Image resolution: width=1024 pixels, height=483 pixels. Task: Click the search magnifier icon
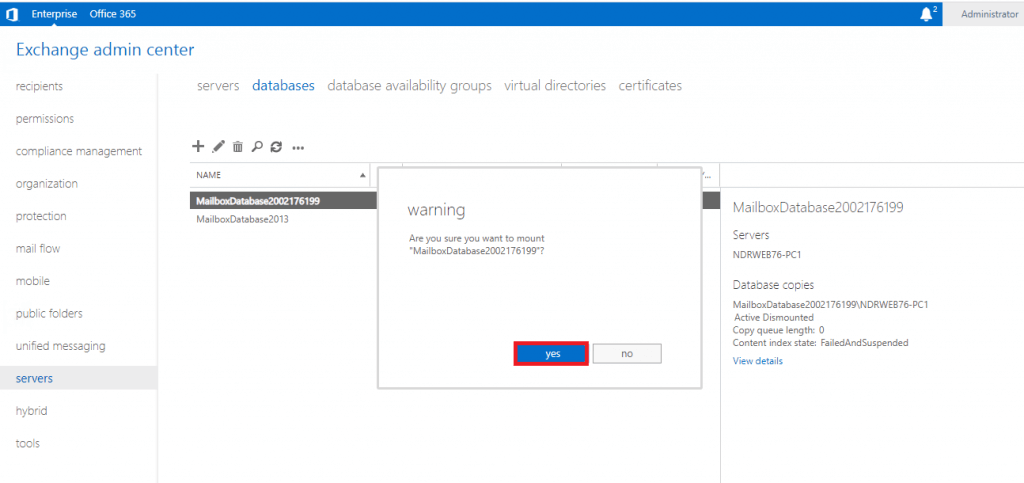point(257,147)
